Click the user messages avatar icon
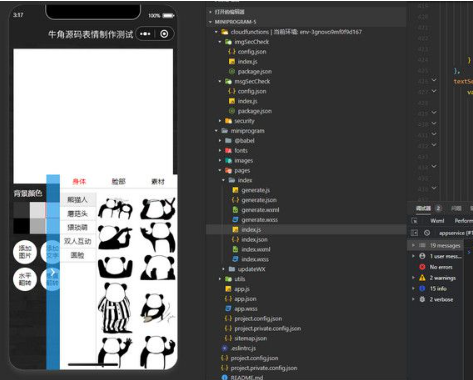Viewport: 473px width, 380px height. (x=422, y=256)
